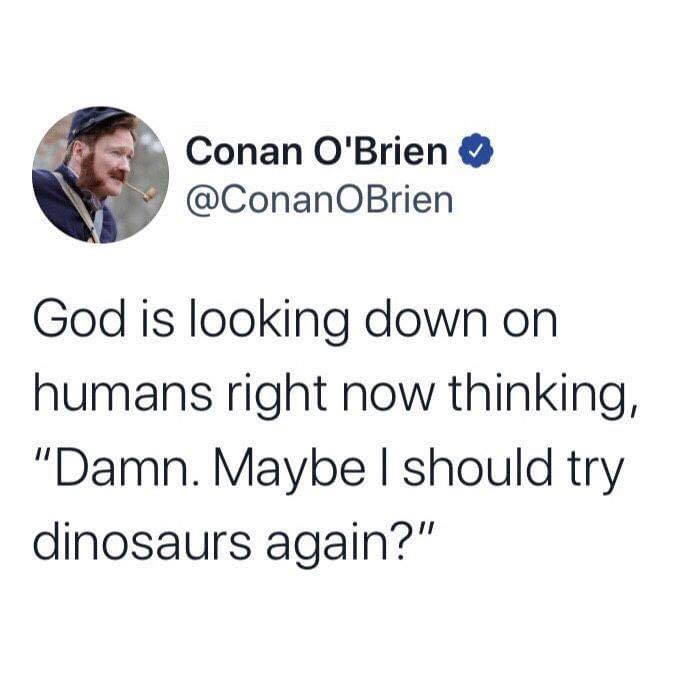681x681 pixels.
Task: Click the cap in the profile photo
Action: point(98,122)
